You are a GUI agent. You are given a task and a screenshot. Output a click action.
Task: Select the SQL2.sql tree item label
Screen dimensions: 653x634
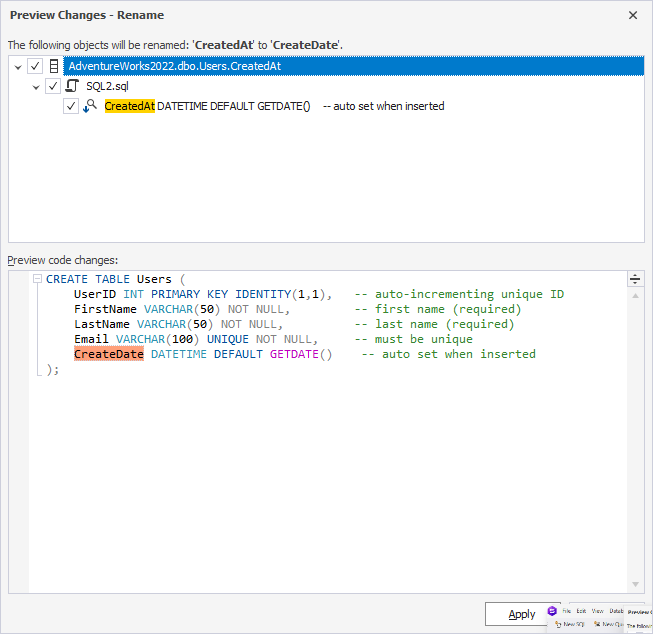(107, 86)
